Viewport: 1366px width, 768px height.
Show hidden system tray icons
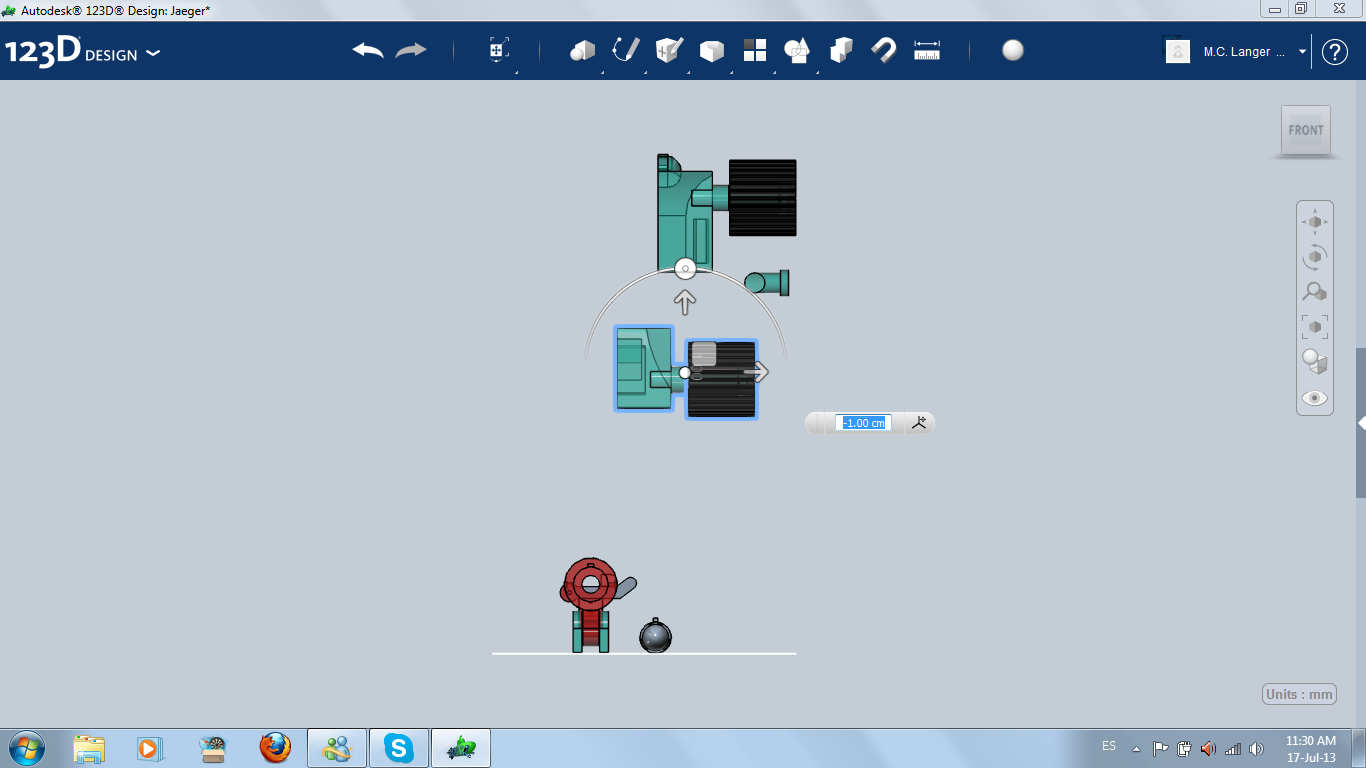(x=1136, y=748)
